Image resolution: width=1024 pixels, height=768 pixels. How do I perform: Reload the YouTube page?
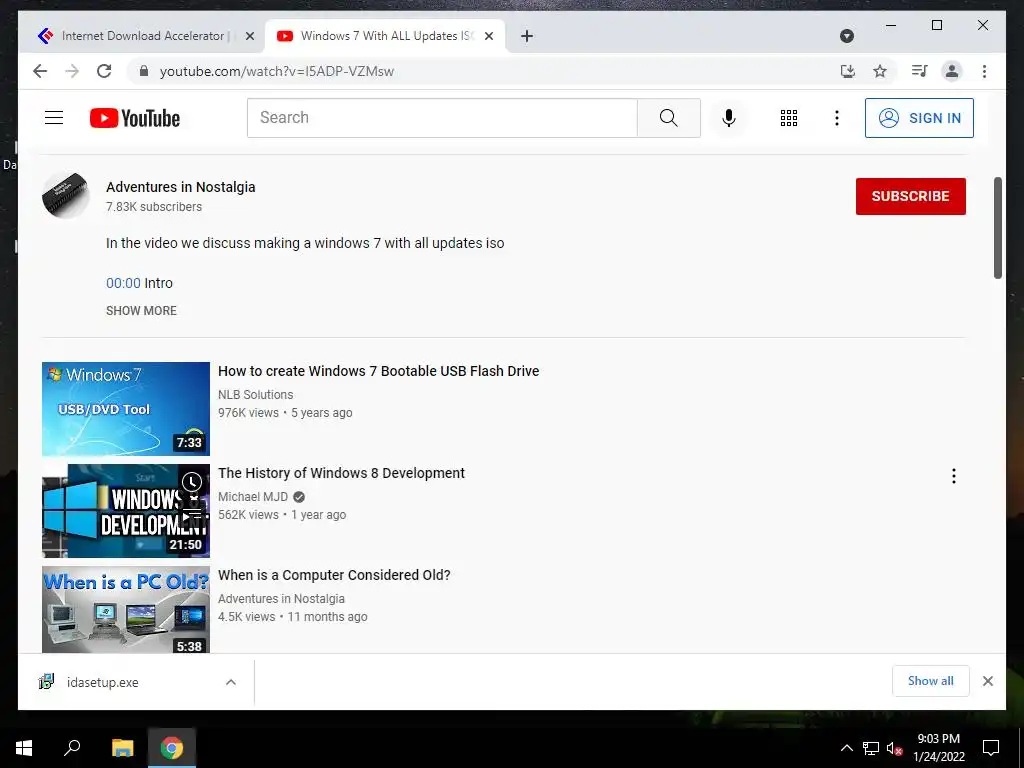coord(104,71)
